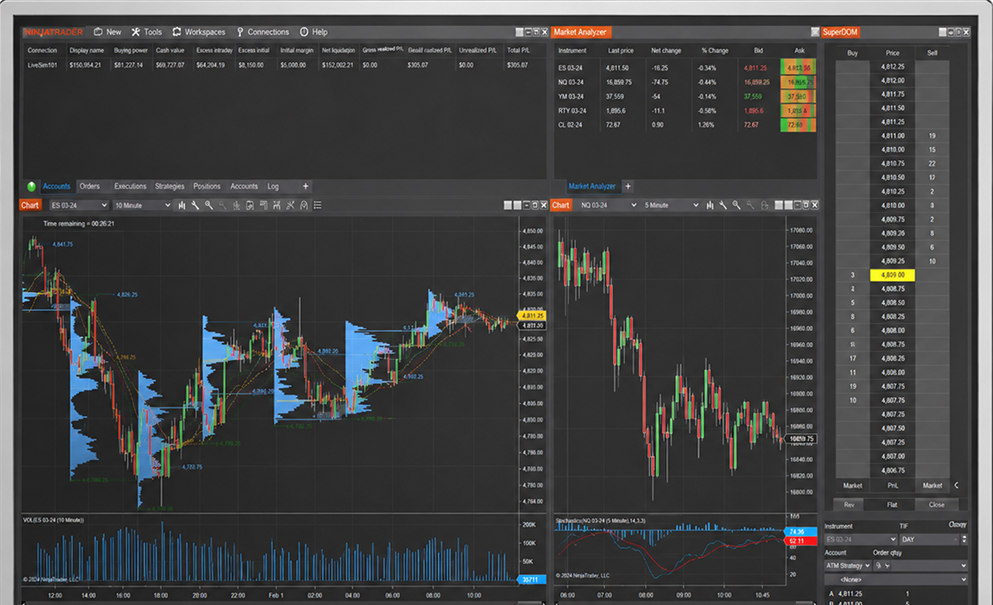This screenshot has height=605, width=993.
Task: Select the Market Analyzer tab below instrument list
Action: 591,186
